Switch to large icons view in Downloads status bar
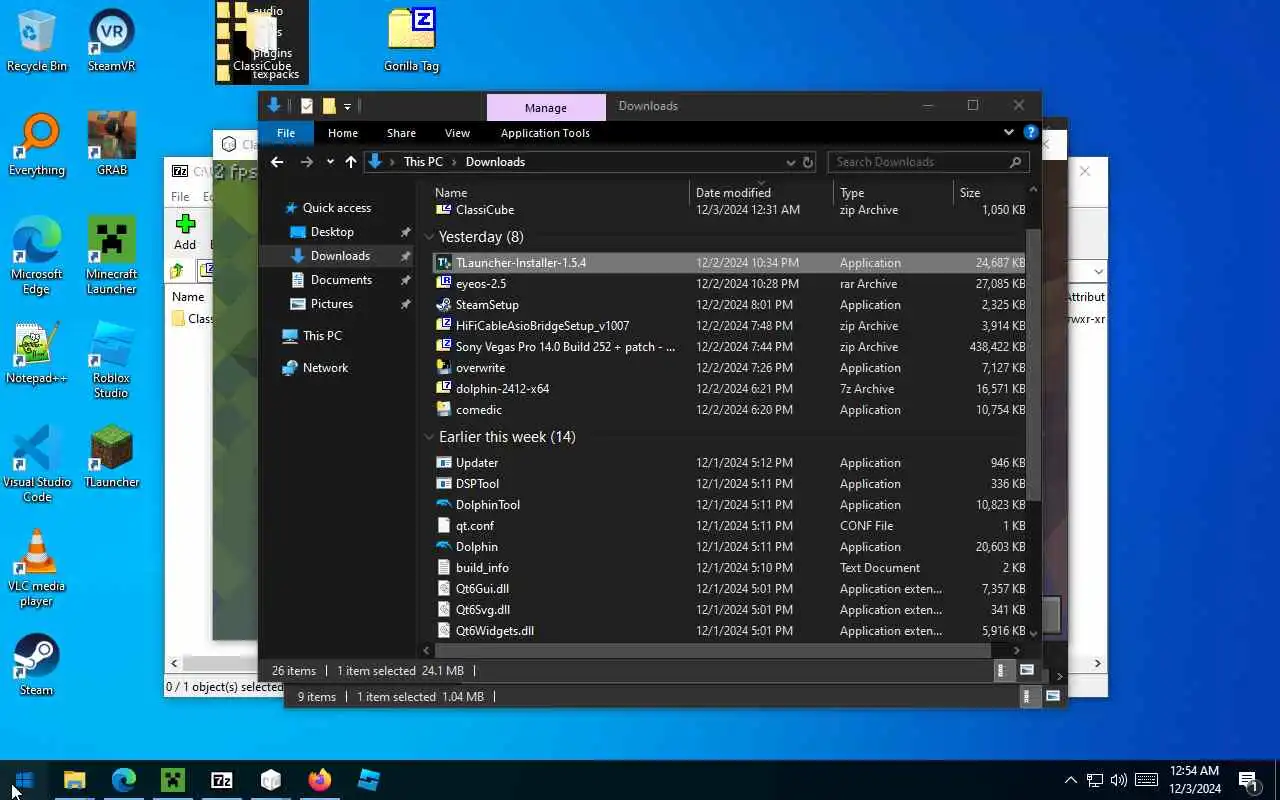This screenshot has width=1280, height=800. (x=1027, y=671)
